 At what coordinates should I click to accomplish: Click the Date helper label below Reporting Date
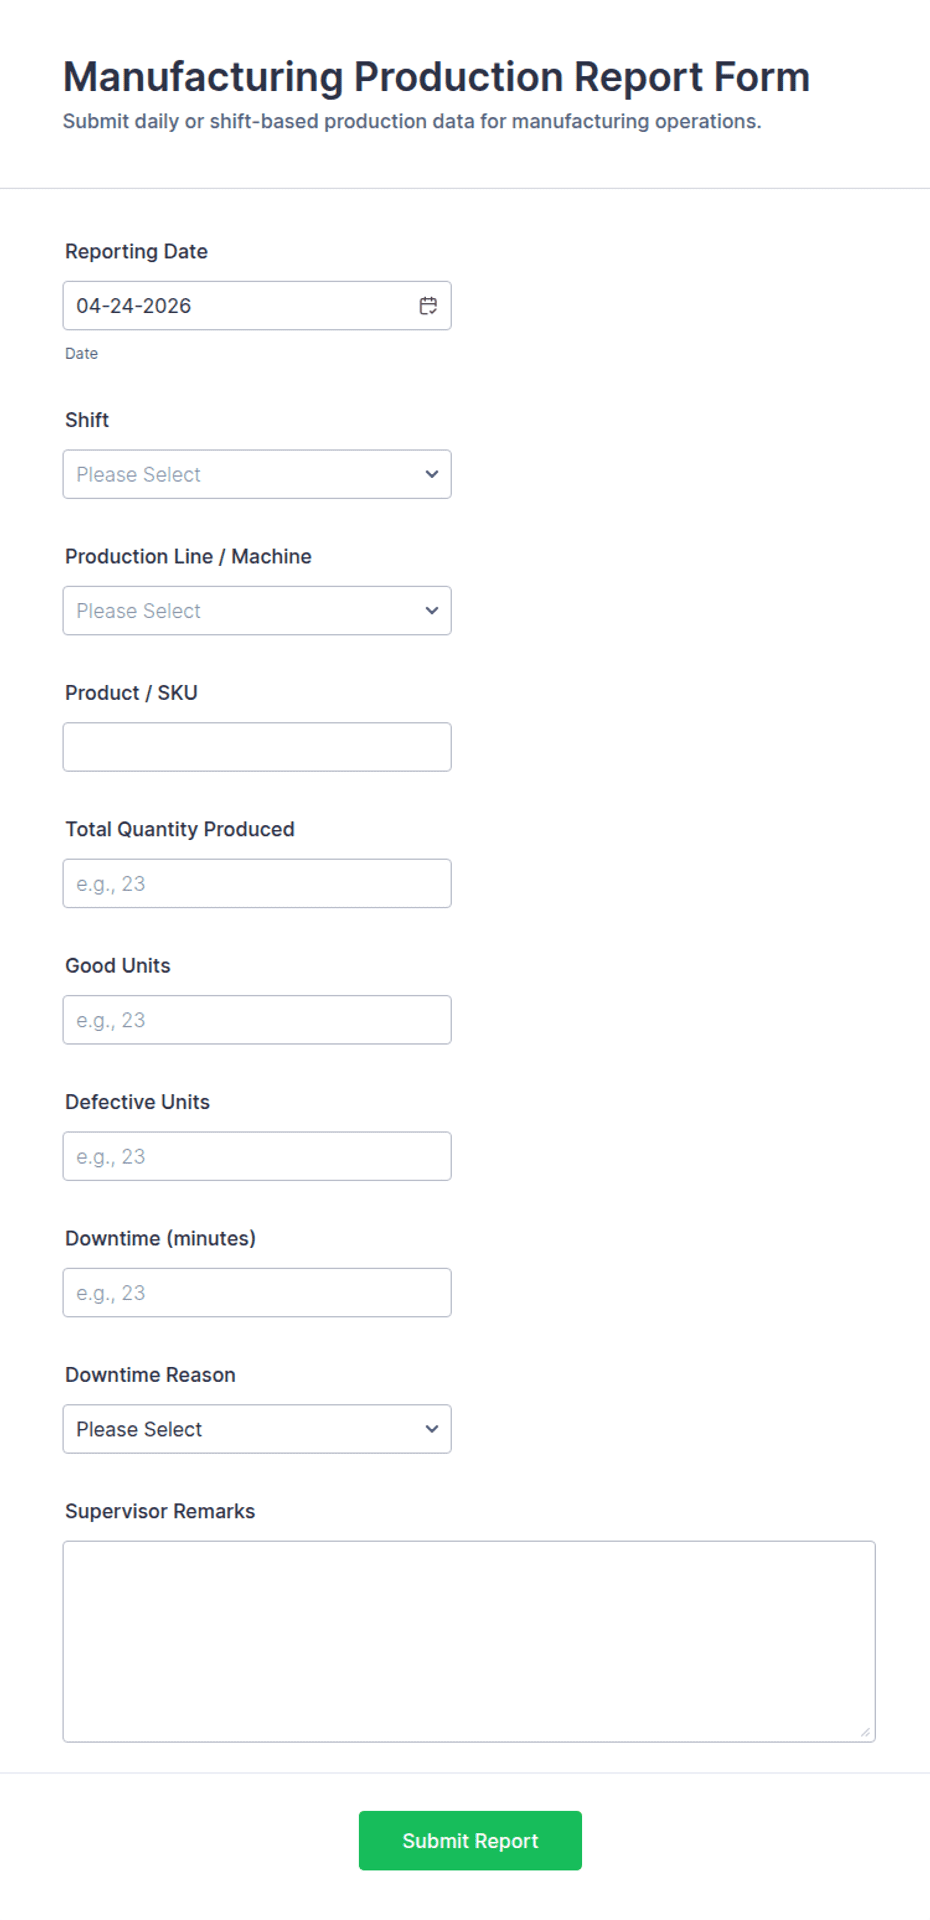coord(81,353)
